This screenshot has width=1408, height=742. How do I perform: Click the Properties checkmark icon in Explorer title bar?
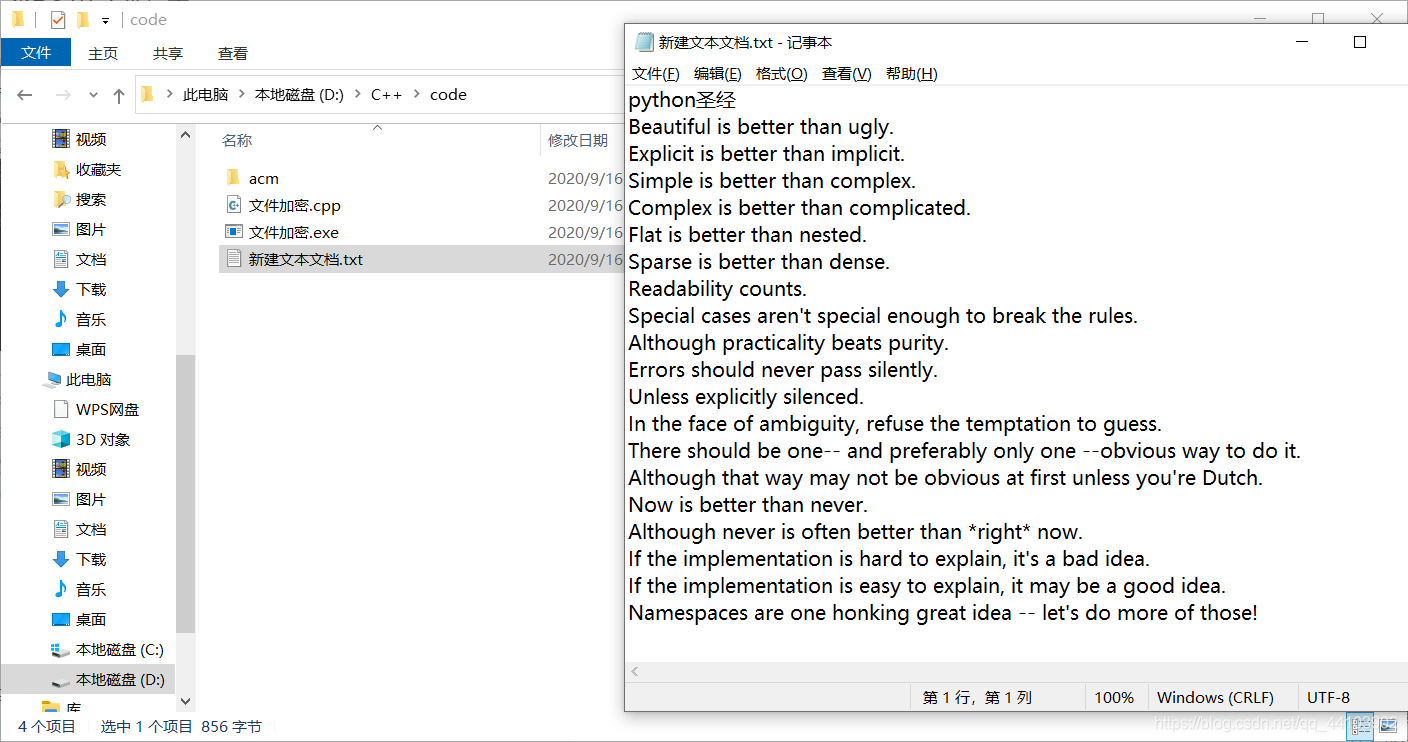point(57,19)
